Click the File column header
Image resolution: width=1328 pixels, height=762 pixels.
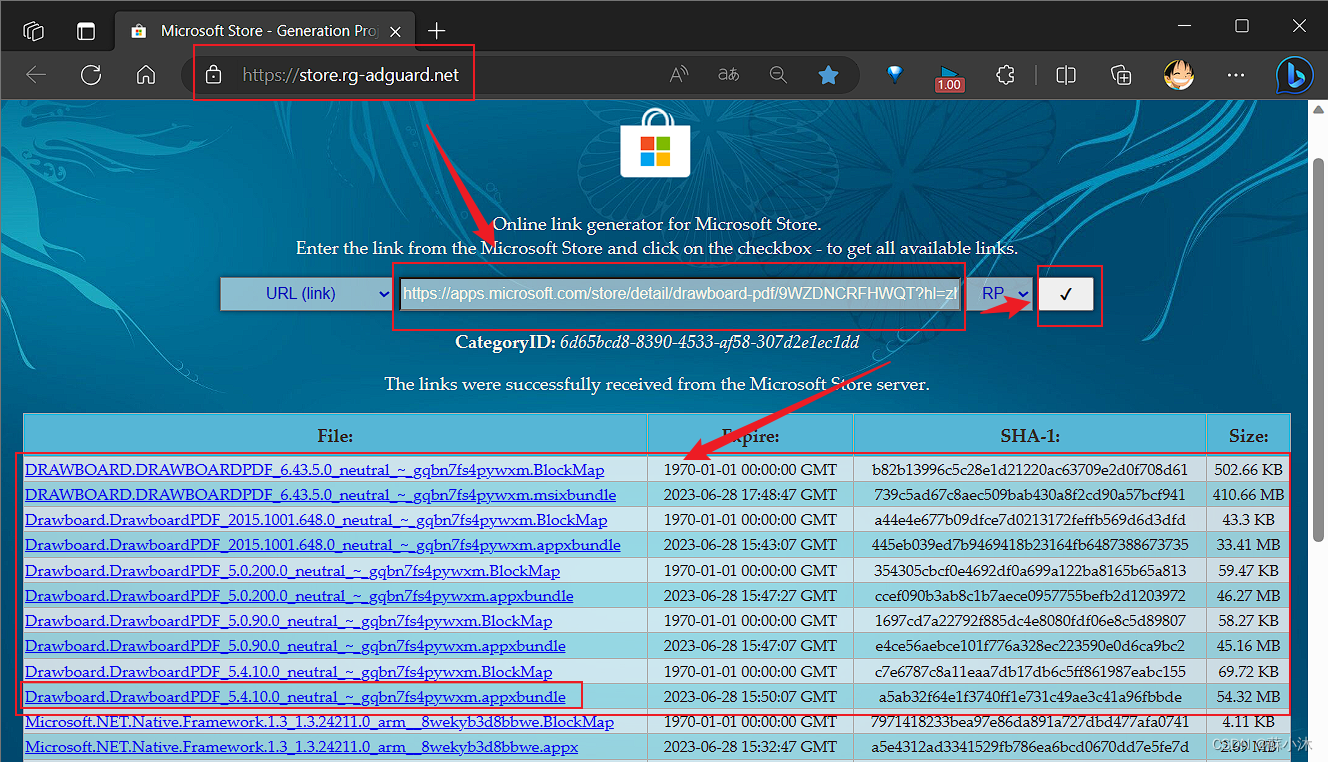click(x=335, y=436)
